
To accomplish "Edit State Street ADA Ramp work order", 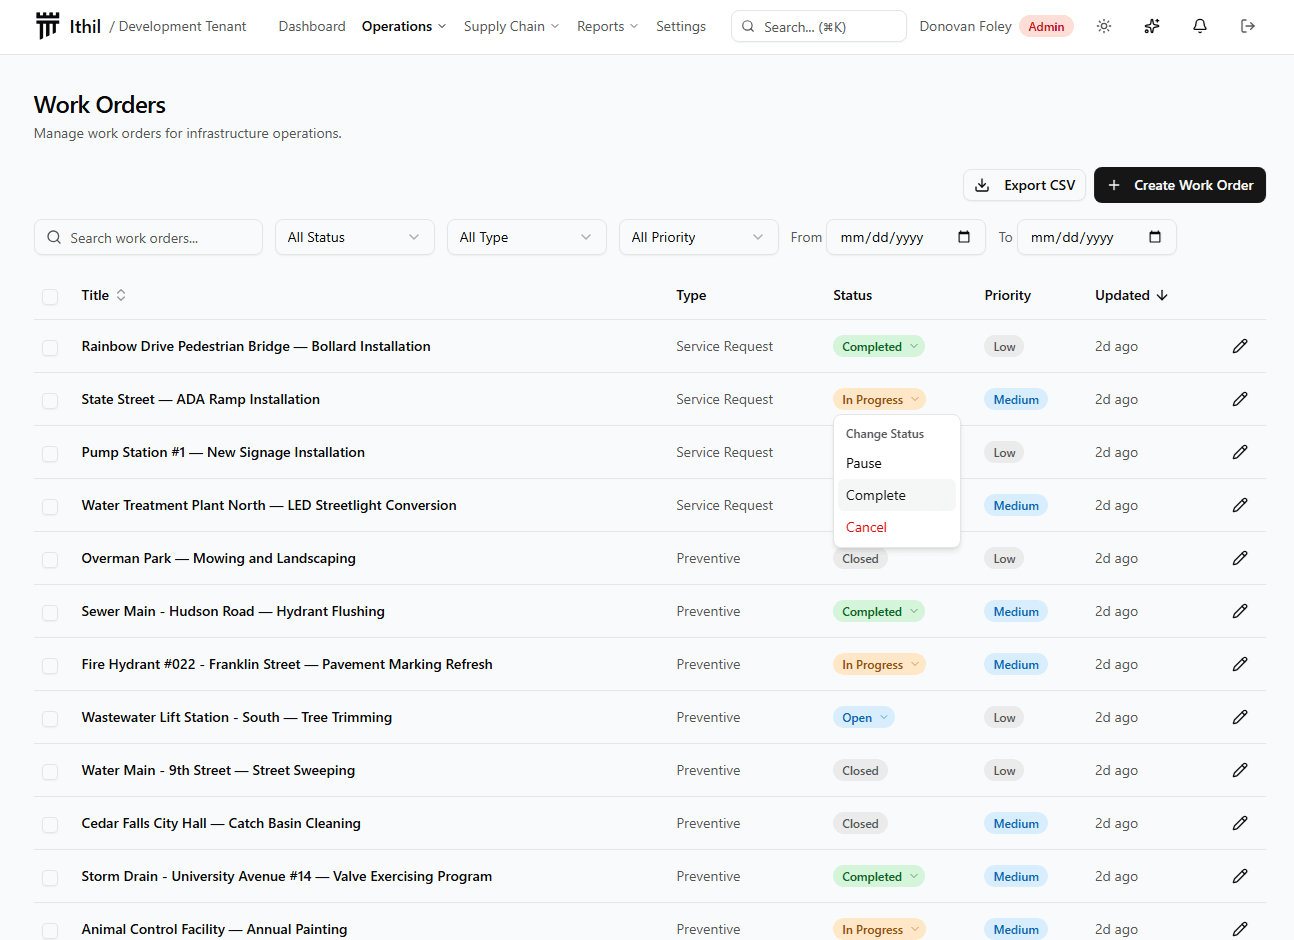I will click(1240, 399).
